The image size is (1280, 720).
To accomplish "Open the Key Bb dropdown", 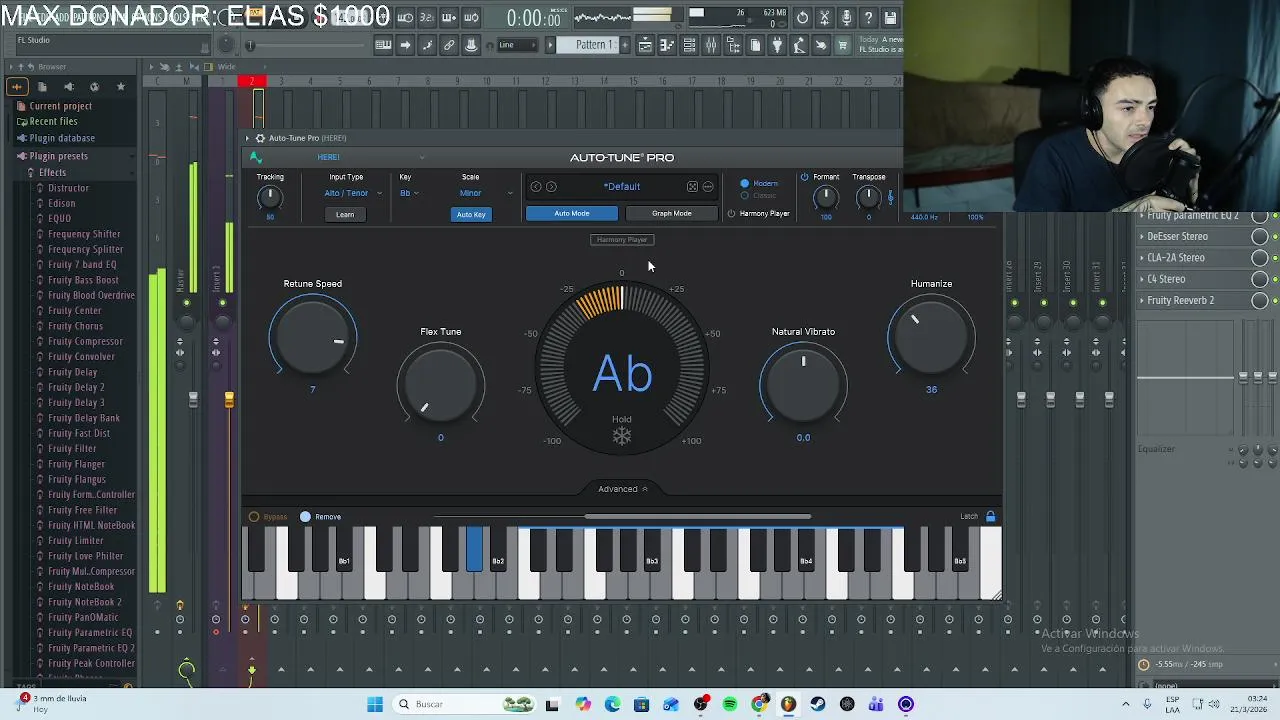I will 409,193.
